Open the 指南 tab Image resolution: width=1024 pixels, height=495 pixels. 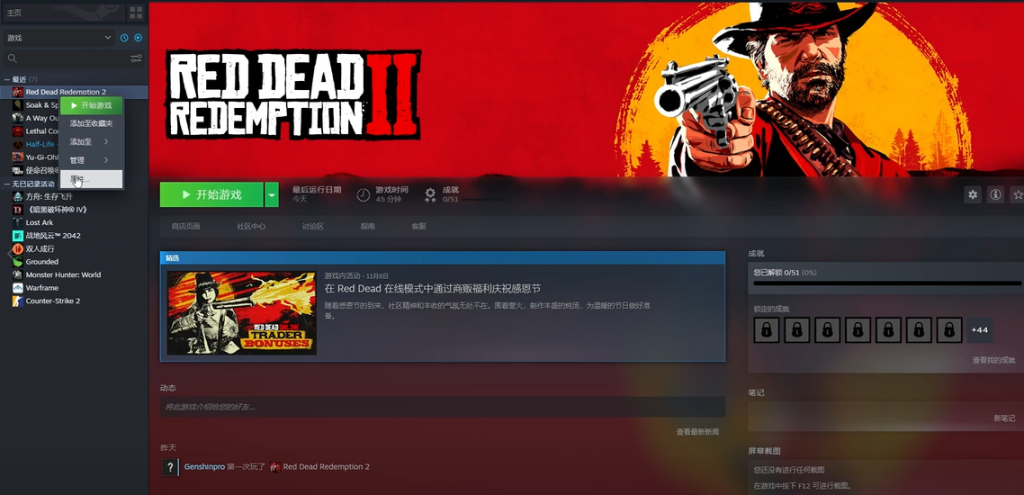[368, 227]
